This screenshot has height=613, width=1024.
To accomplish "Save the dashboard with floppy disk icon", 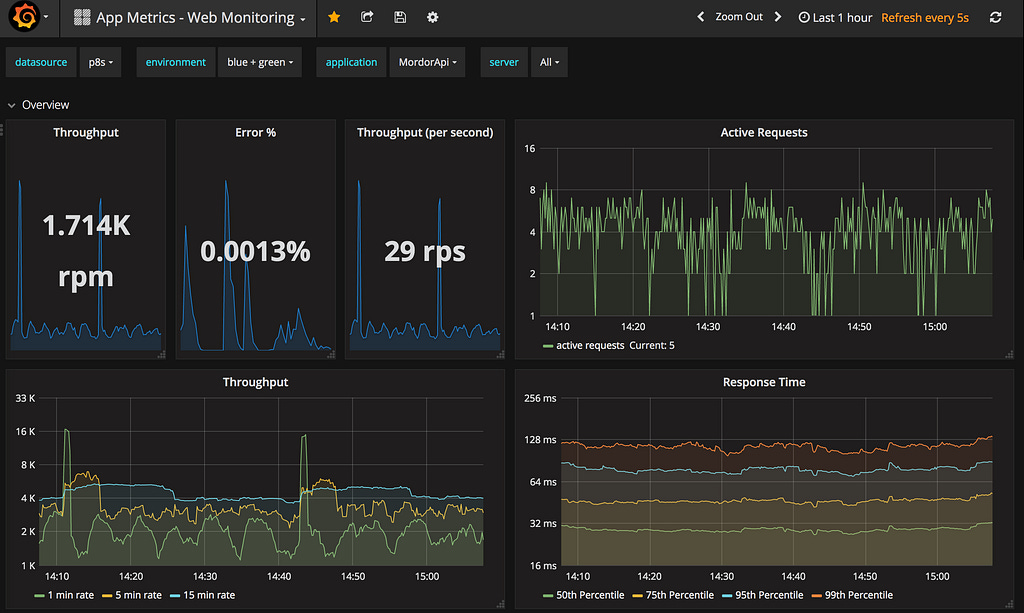I will 400,17.
